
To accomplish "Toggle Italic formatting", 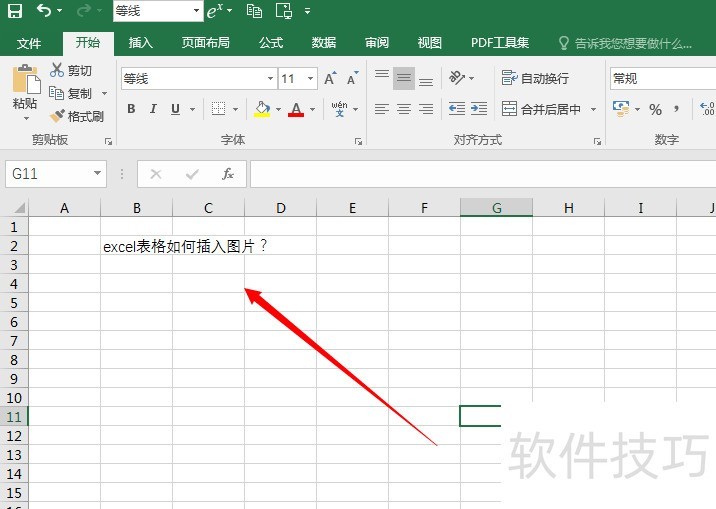I will pyautogui.click(x=153, y=109).
